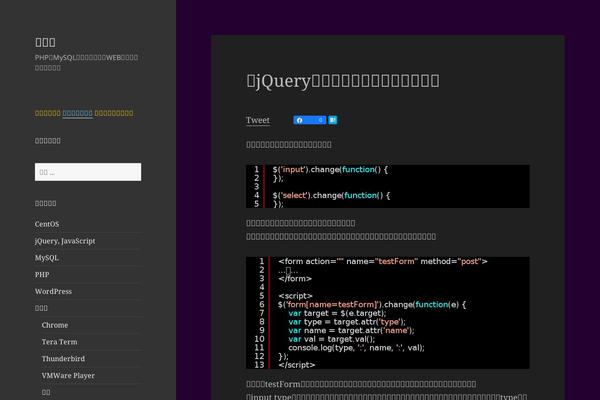Click the code line with $('select').change
Screen dimensions: 600x400
(331, 196)
